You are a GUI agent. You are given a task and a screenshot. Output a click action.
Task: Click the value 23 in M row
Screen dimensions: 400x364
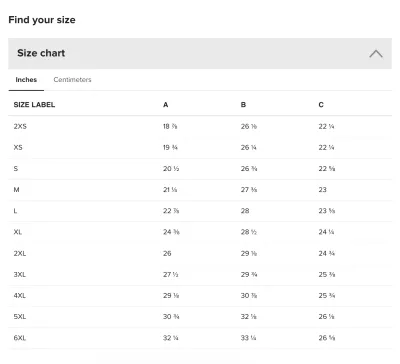tap(322, 190)
